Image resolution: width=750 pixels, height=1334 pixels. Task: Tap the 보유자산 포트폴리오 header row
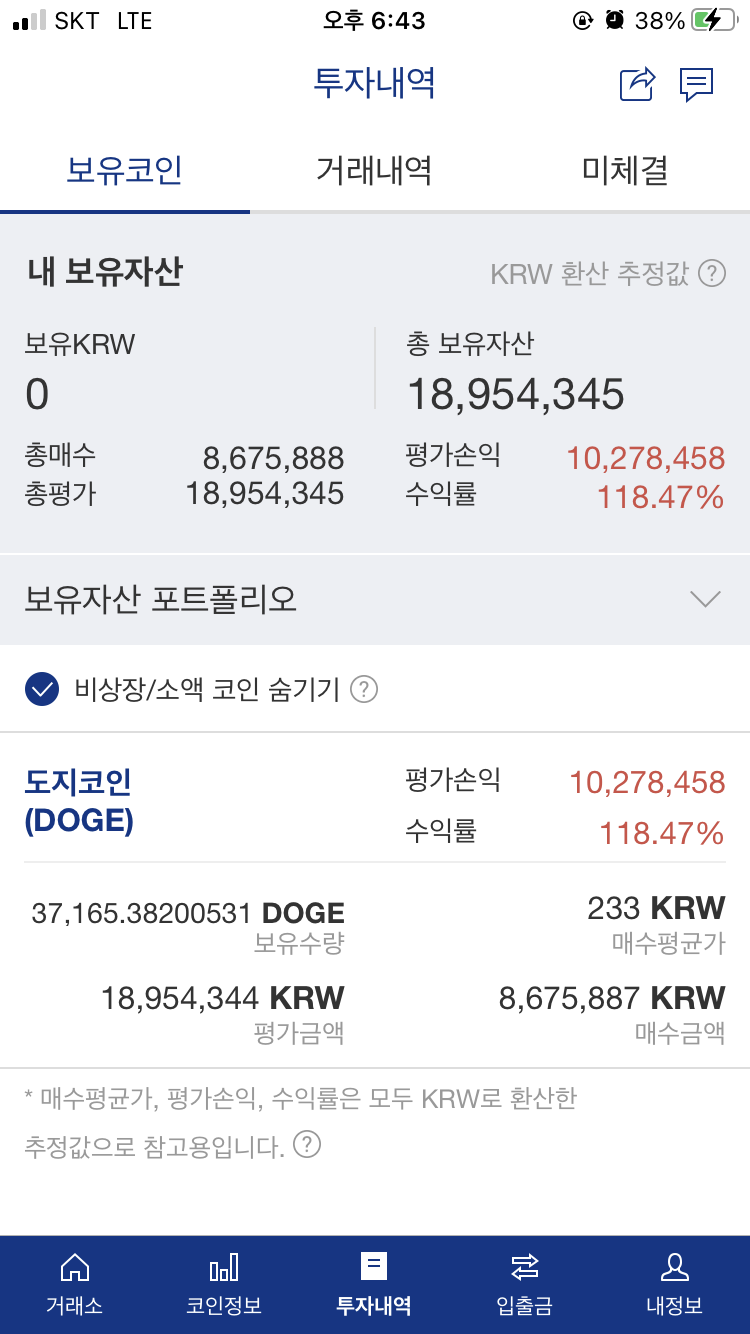[x=375, y=600]
